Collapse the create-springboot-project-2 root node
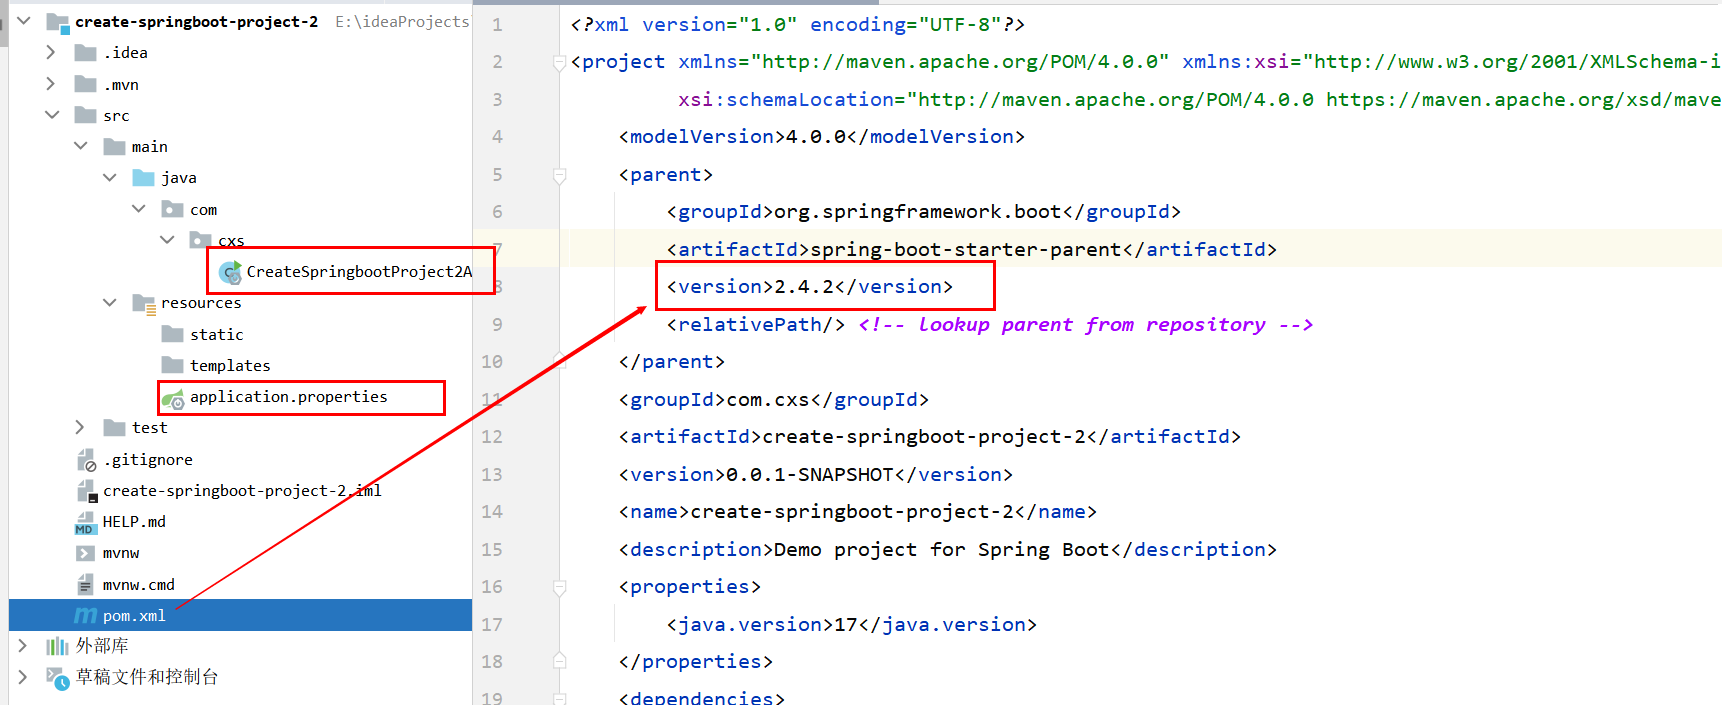Viewport: 1722px width, 705px height. pyautogui.click(x=24, y=21)
